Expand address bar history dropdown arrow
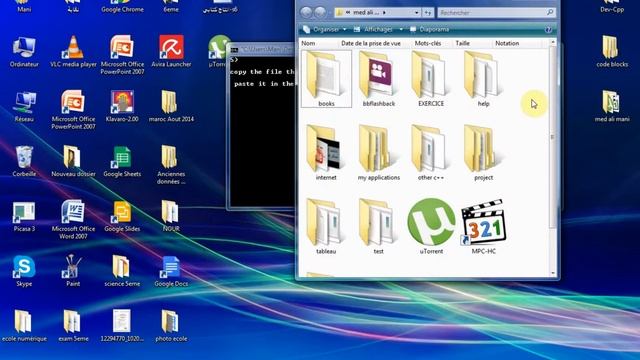640x360 pixels. pyautogui.click(x=416, y=13)
